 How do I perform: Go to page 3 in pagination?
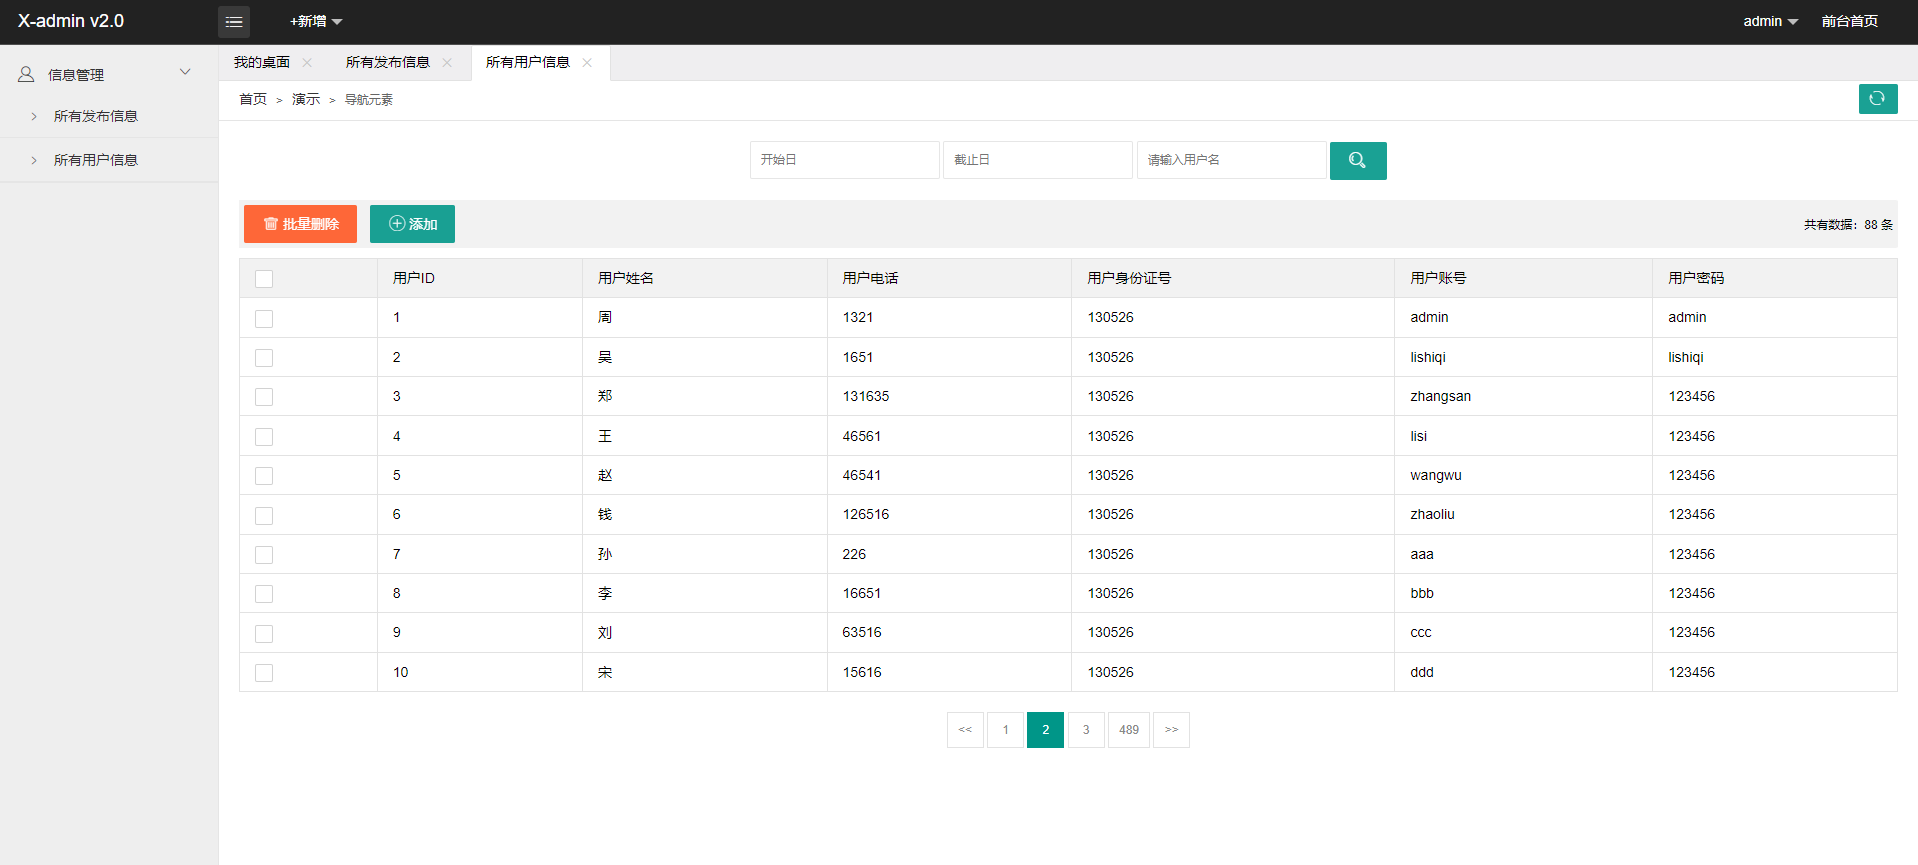click(x=1086, y=730)
